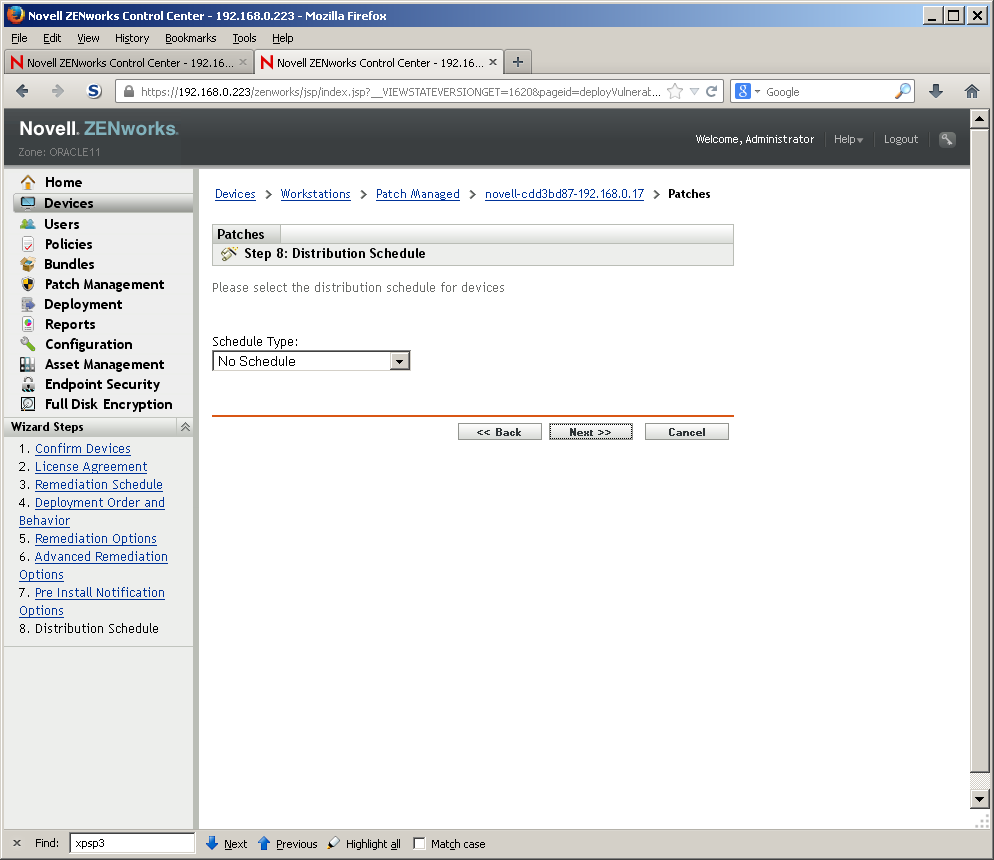
Task: Click the S extension icon beside address bar
Action: pos(94,91)
